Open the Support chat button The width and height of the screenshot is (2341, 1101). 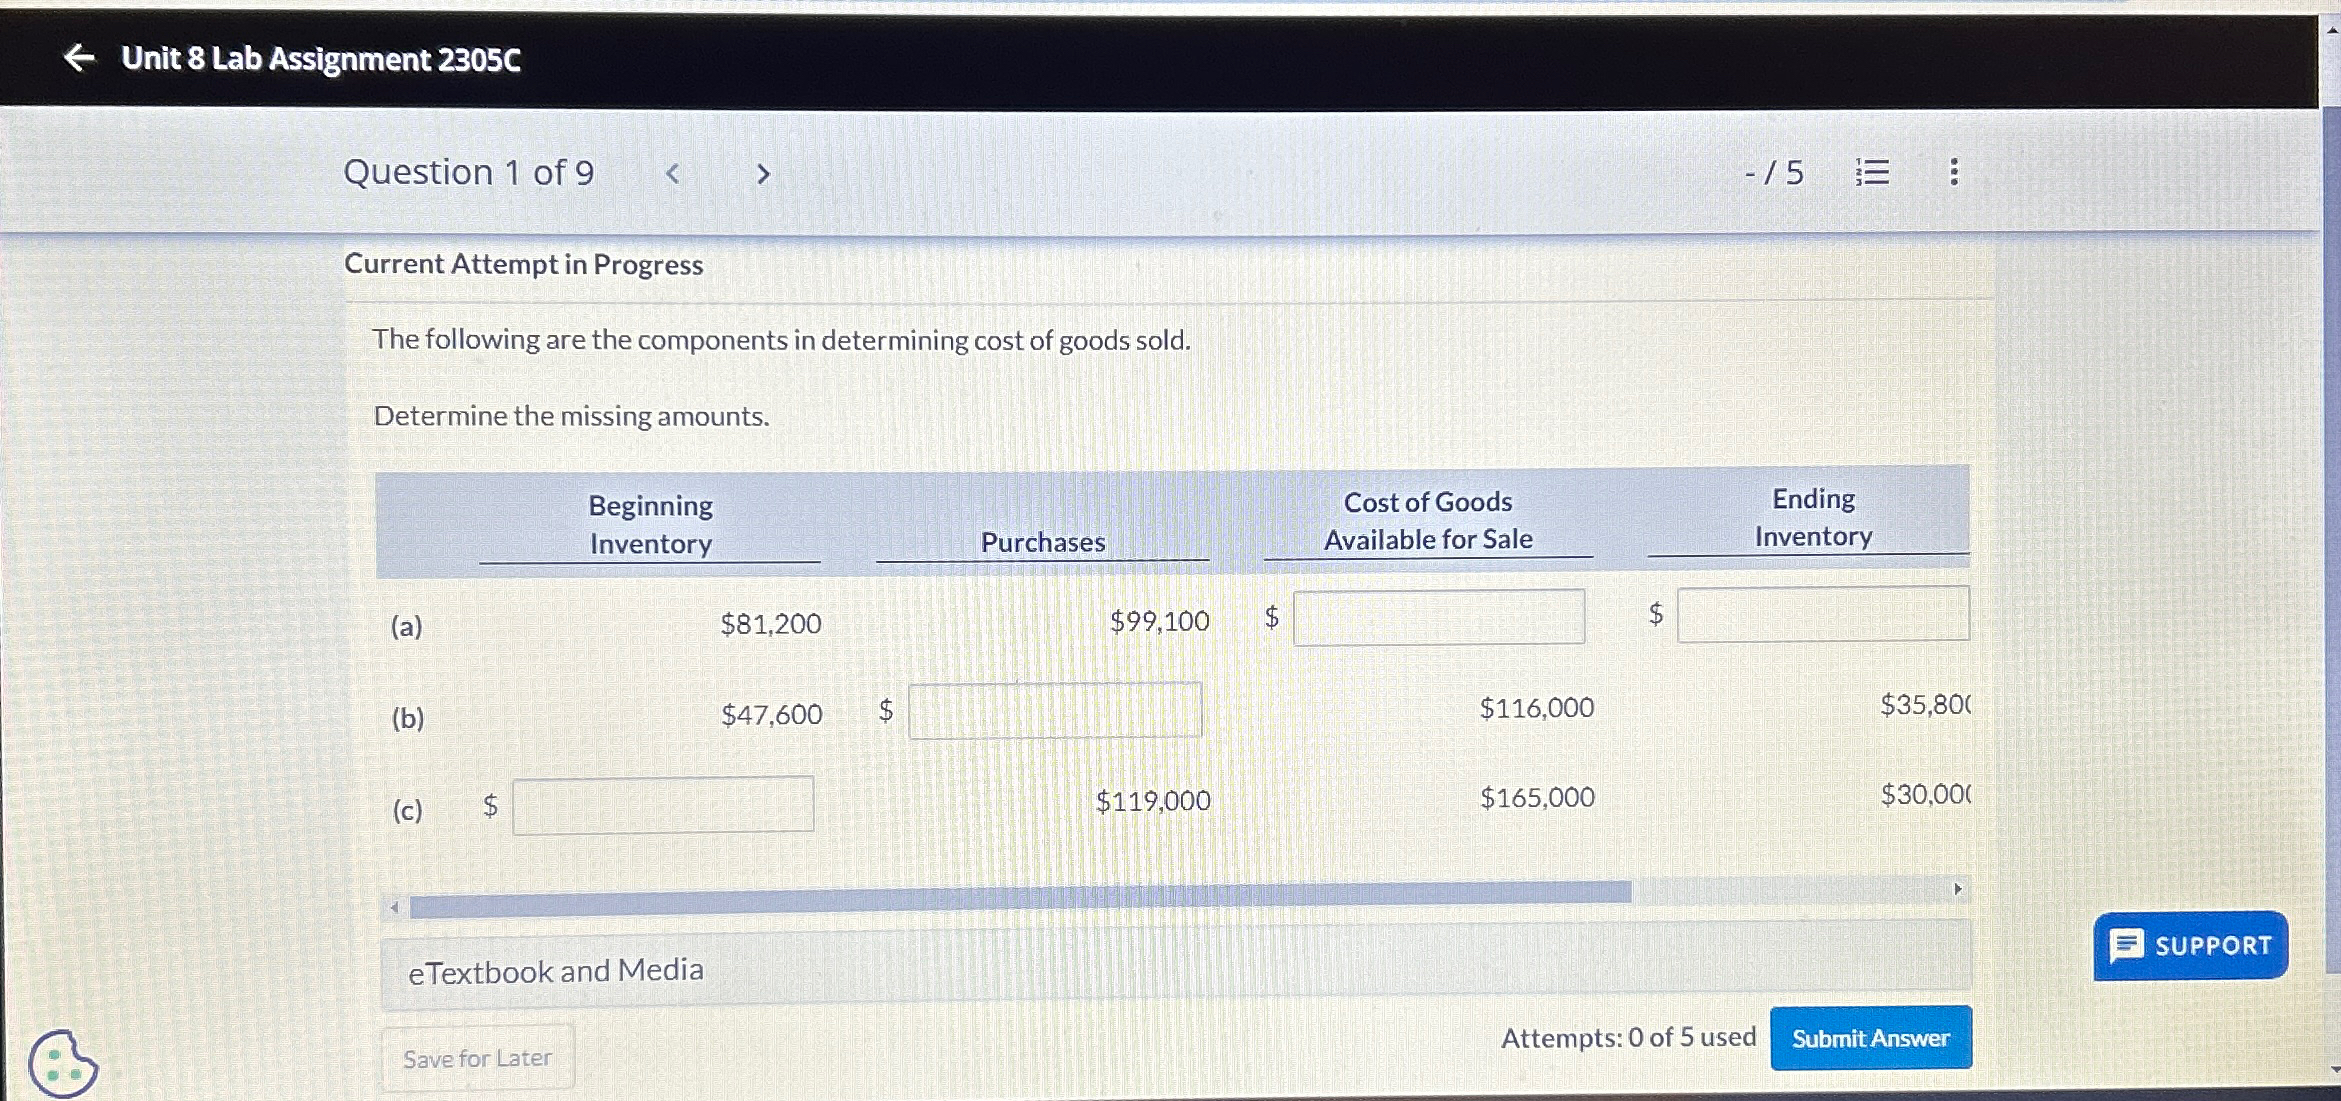click(x=2190, y=945)
